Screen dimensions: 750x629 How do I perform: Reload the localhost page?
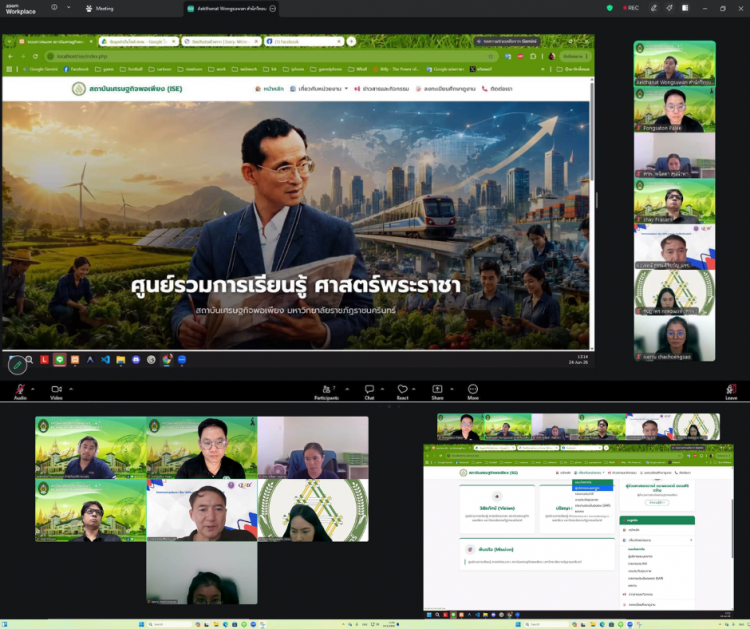coord(35,56)
